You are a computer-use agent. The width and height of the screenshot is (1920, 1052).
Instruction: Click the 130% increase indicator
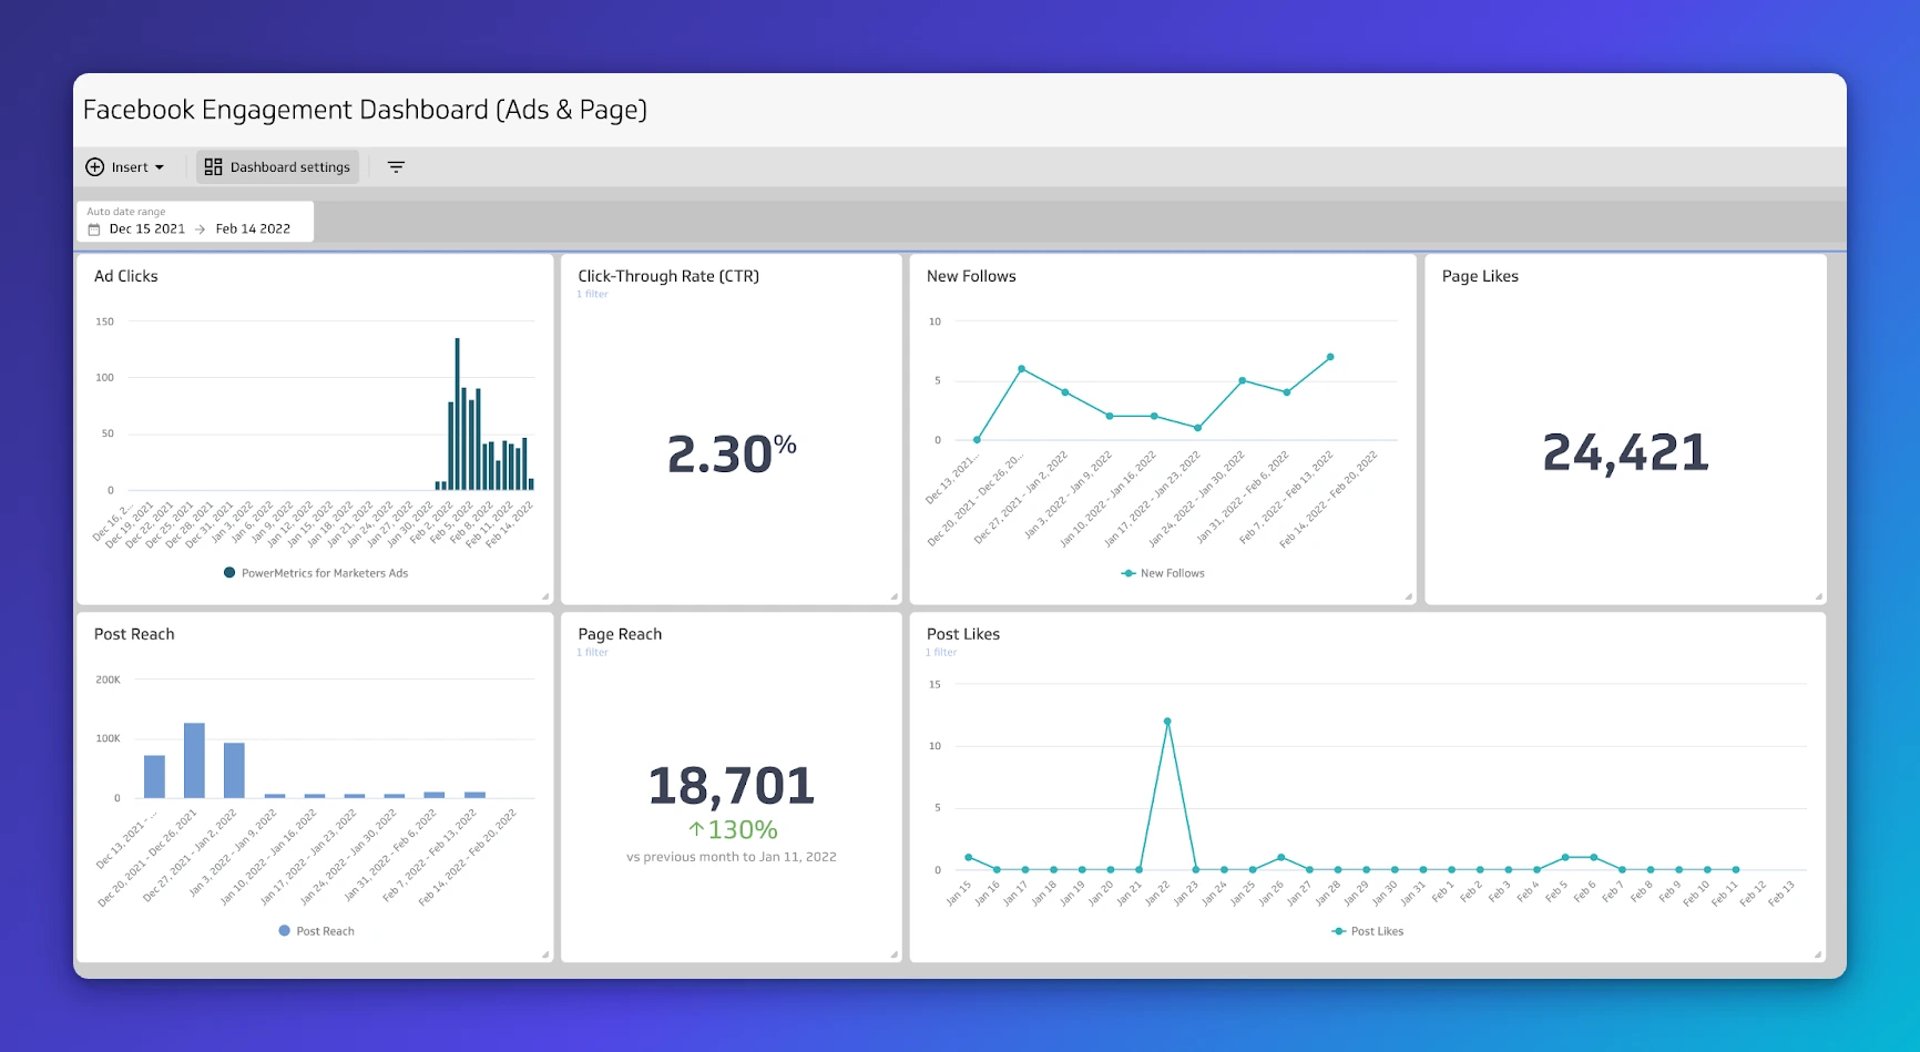pos(732,830)
